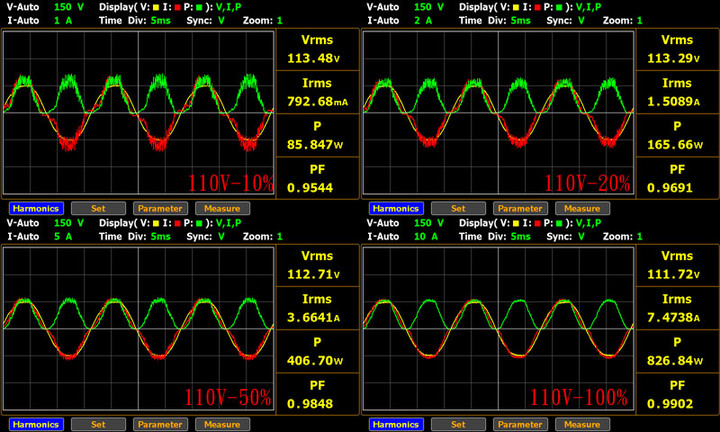
Task: Select the Irms reading 7.4738A
Action: [674, 317]
